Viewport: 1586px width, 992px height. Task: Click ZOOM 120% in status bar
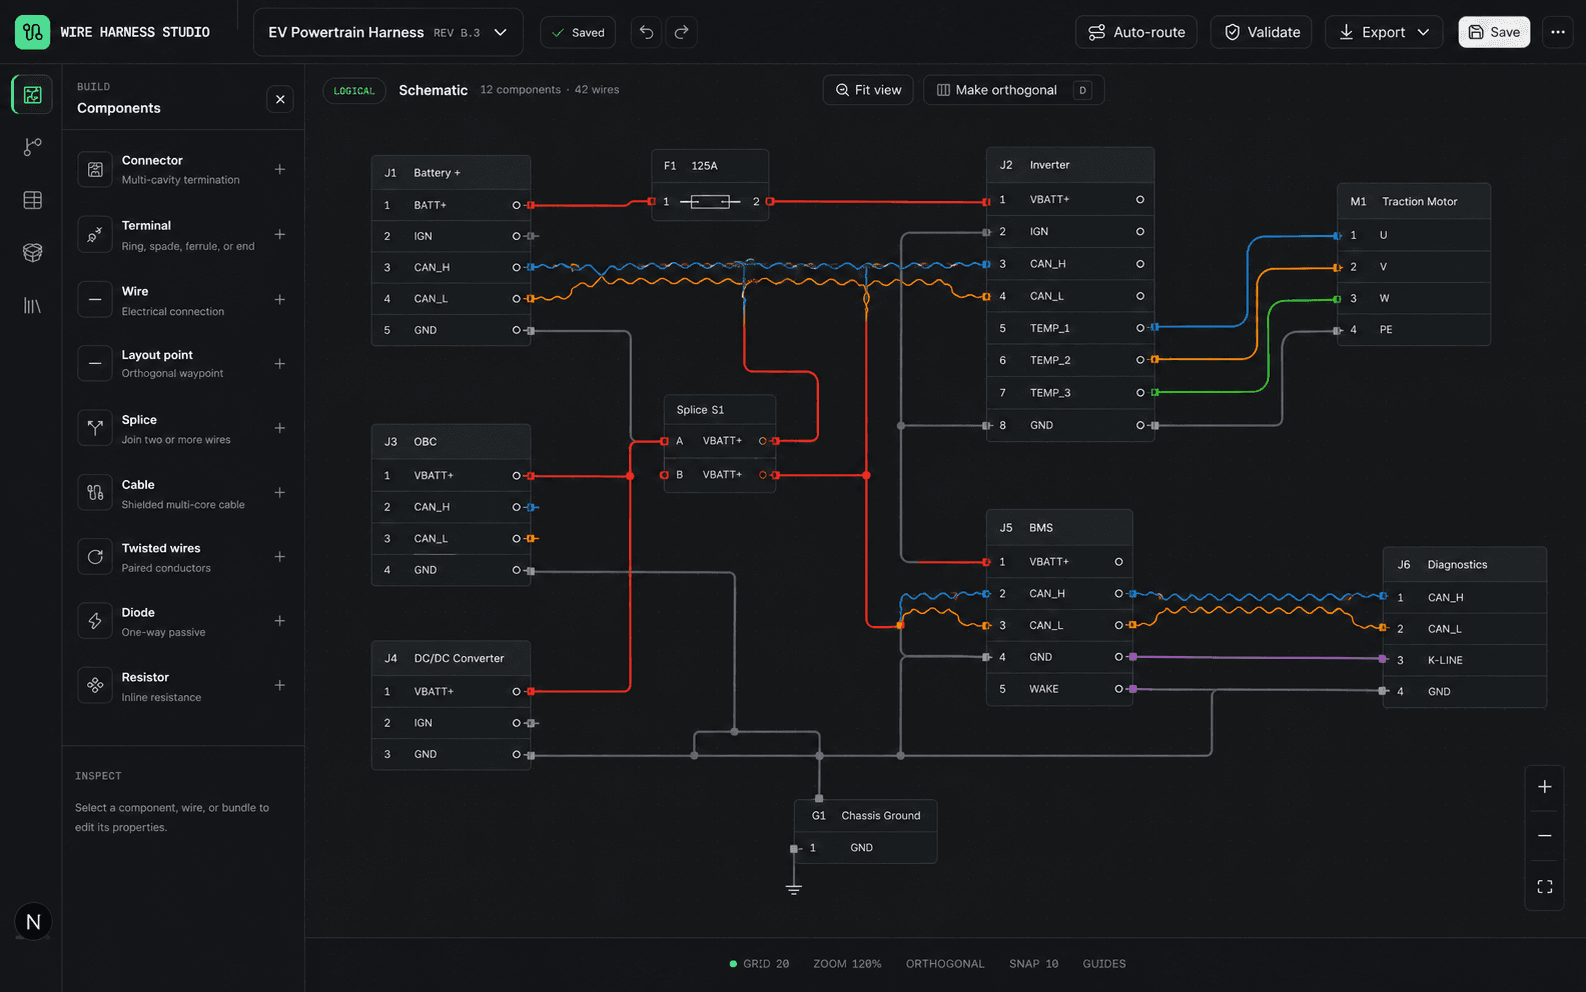847,964
